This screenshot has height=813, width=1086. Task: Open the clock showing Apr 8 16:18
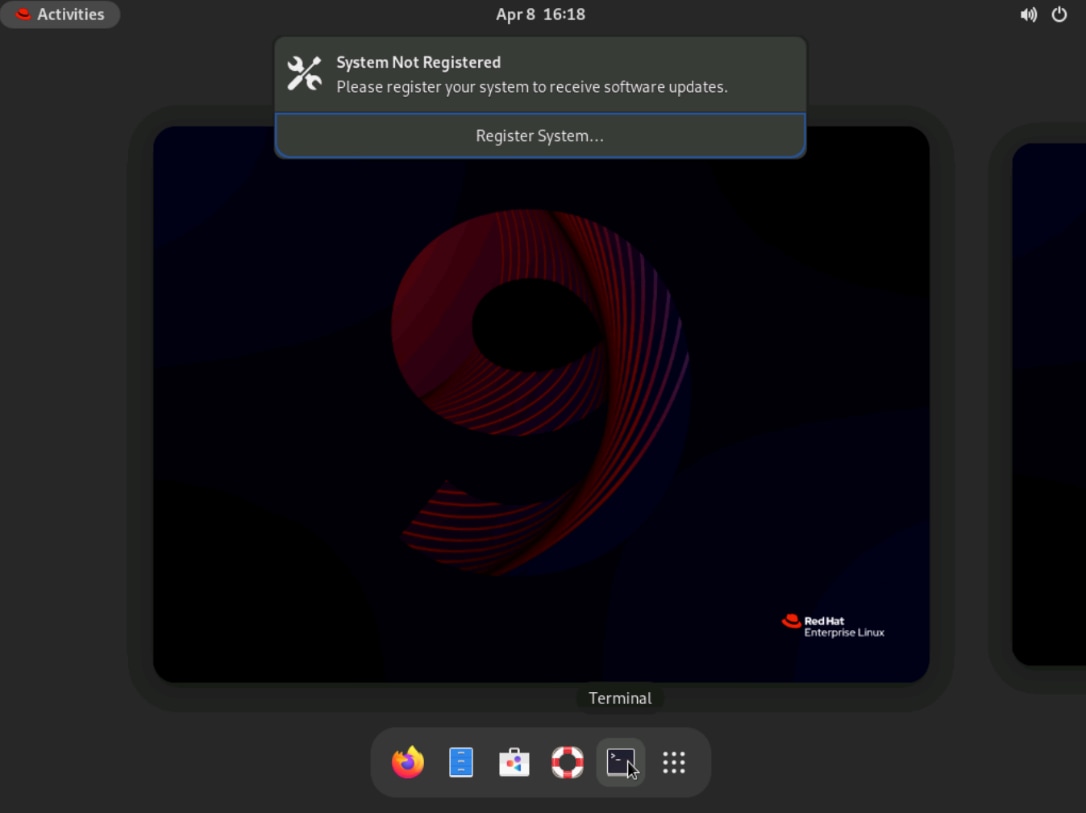coord(540,15)
